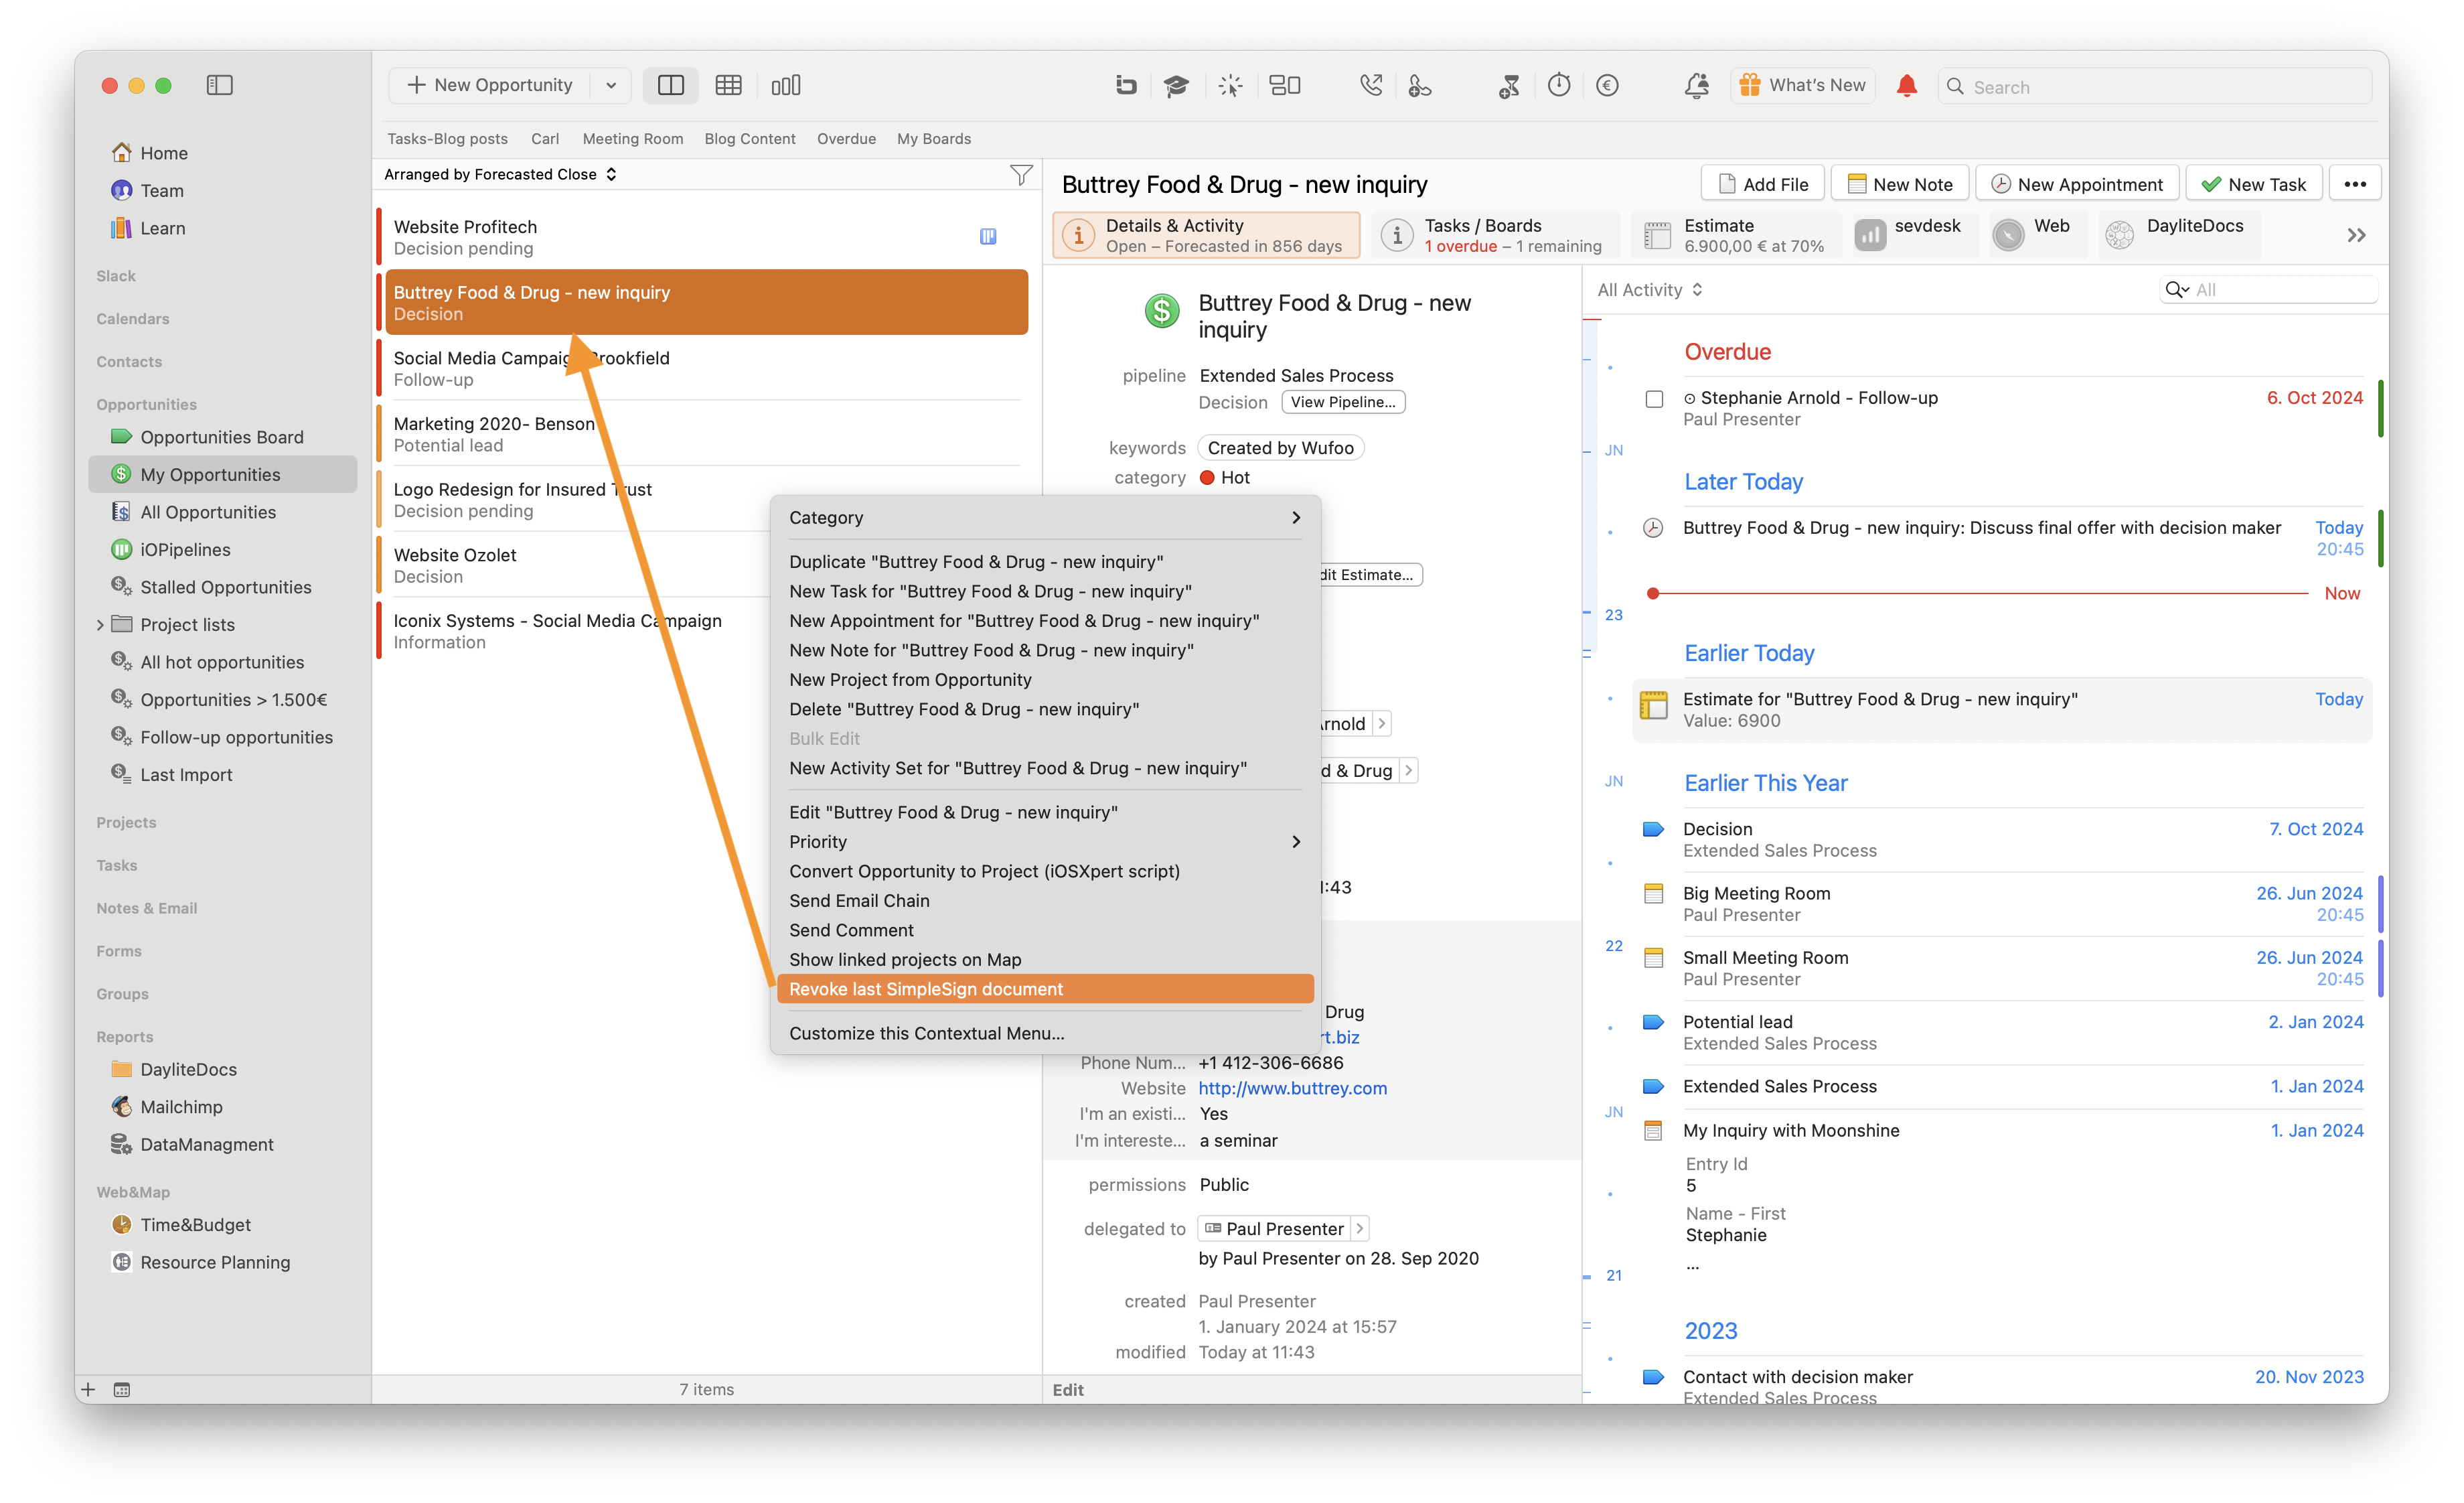Click the red Hot category dot
This screenshot has height=1503, width=2464.
(x=1207, y=478)
